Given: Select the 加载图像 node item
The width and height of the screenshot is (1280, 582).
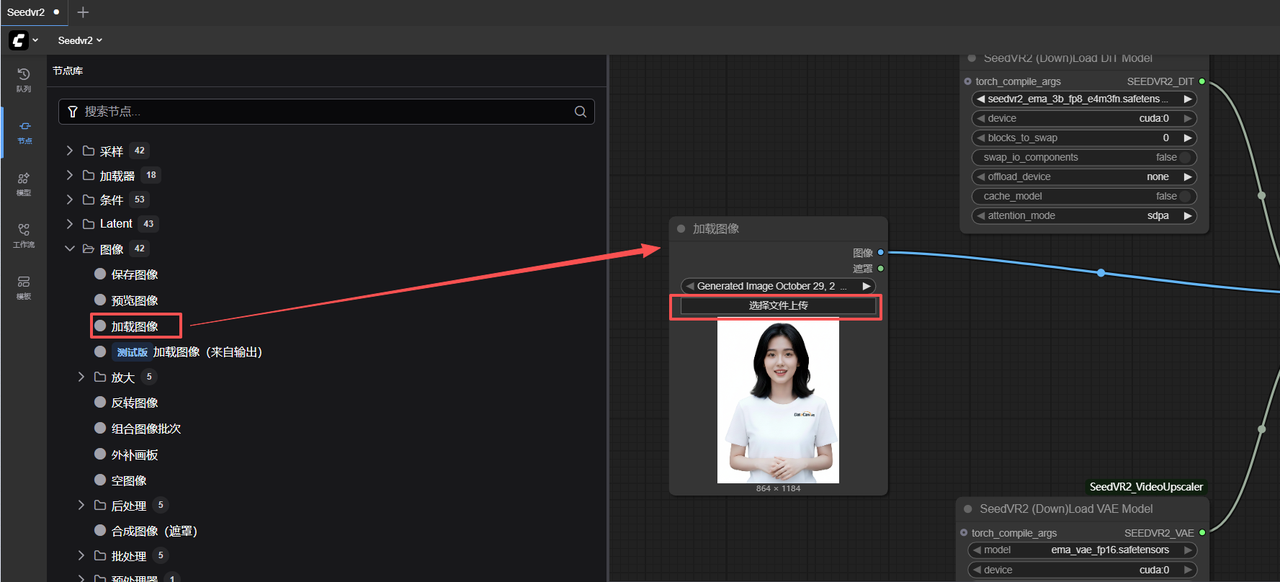Looking at the screenshot, I should coord(135,326).
